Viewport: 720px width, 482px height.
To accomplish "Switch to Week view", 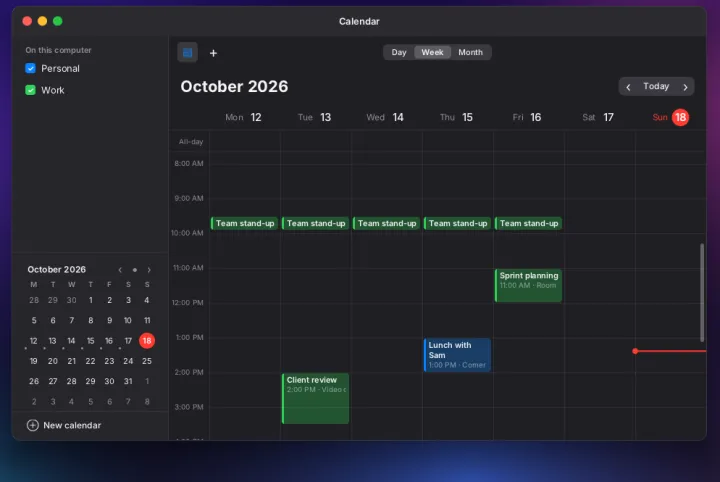I will pyautogui.click(x=432, y=52).
